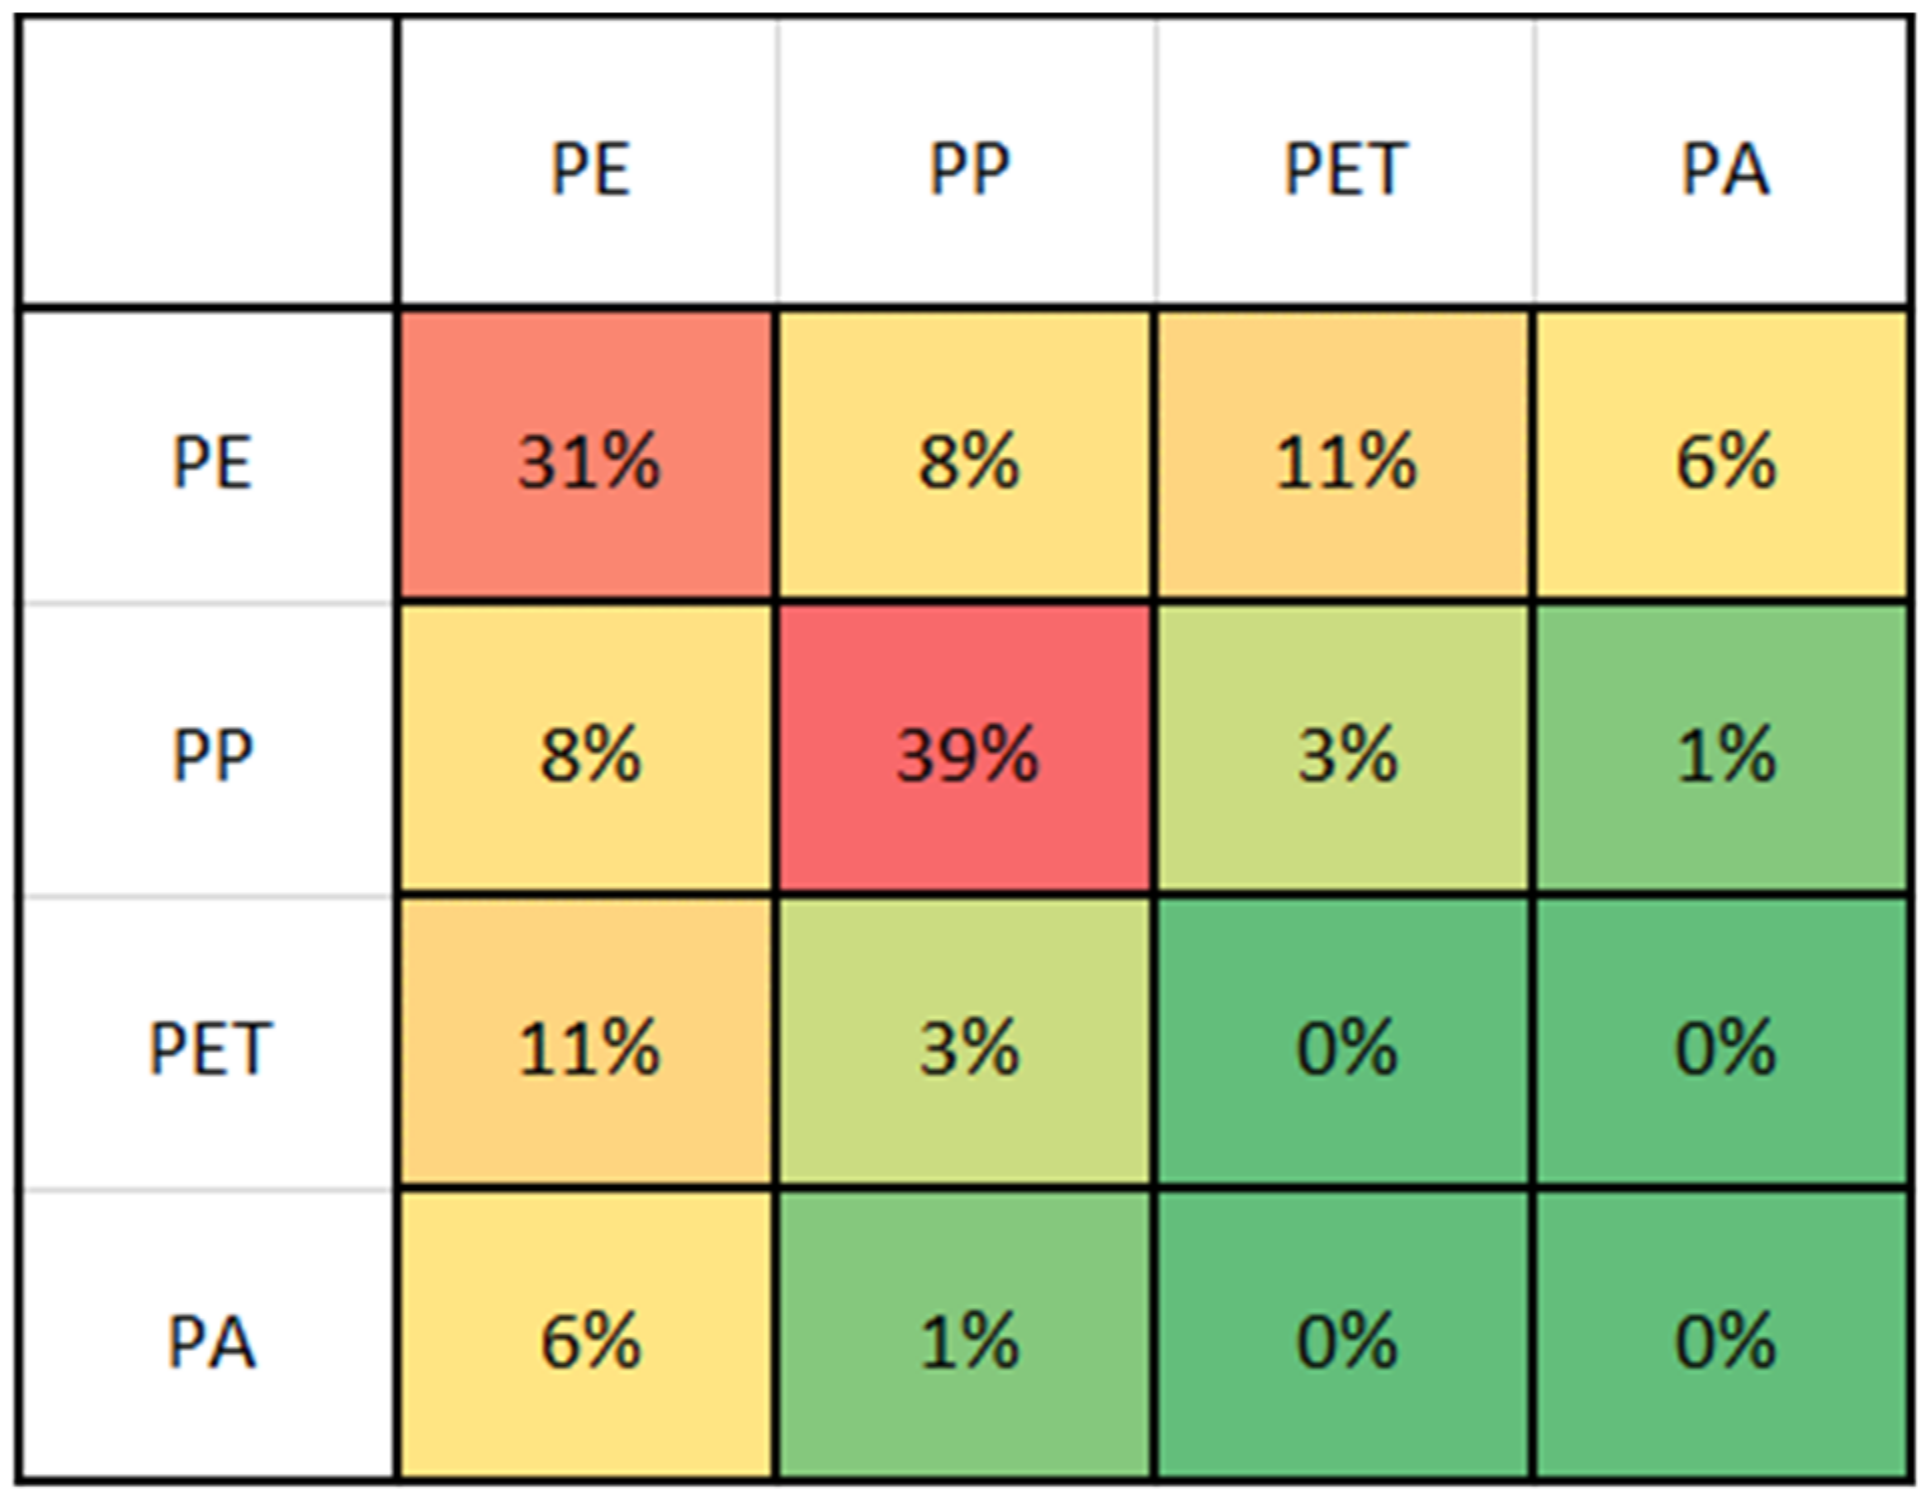The width and height of the screenshot is (1927, 1497).
Task: Select the 0% cell at PET row, PET column
Action: click(1345, 1047)
